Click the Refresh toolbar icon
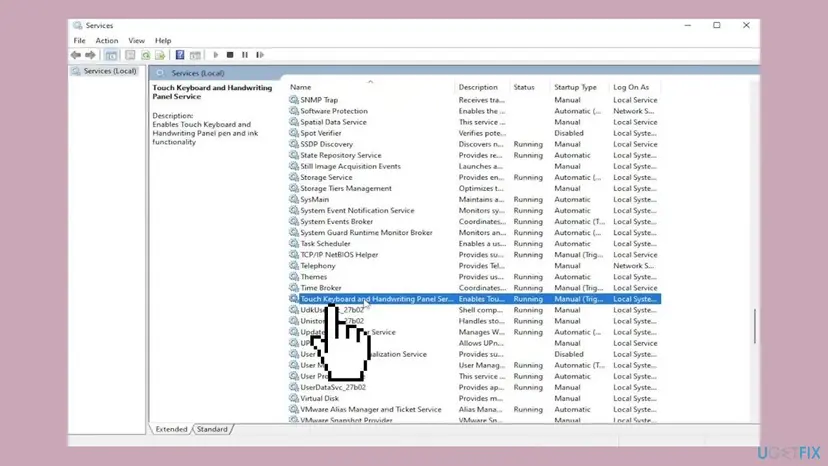 tap(146, 55)
